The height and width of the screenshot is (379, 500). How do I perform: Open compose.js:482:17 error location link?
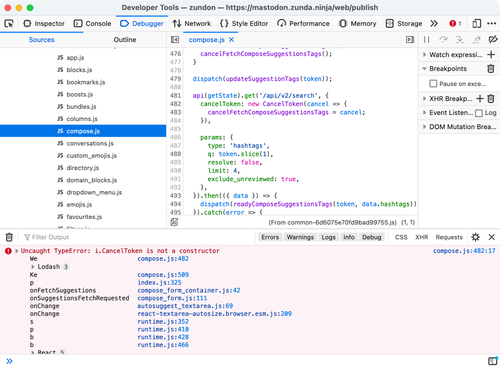(x=464, y=251)
